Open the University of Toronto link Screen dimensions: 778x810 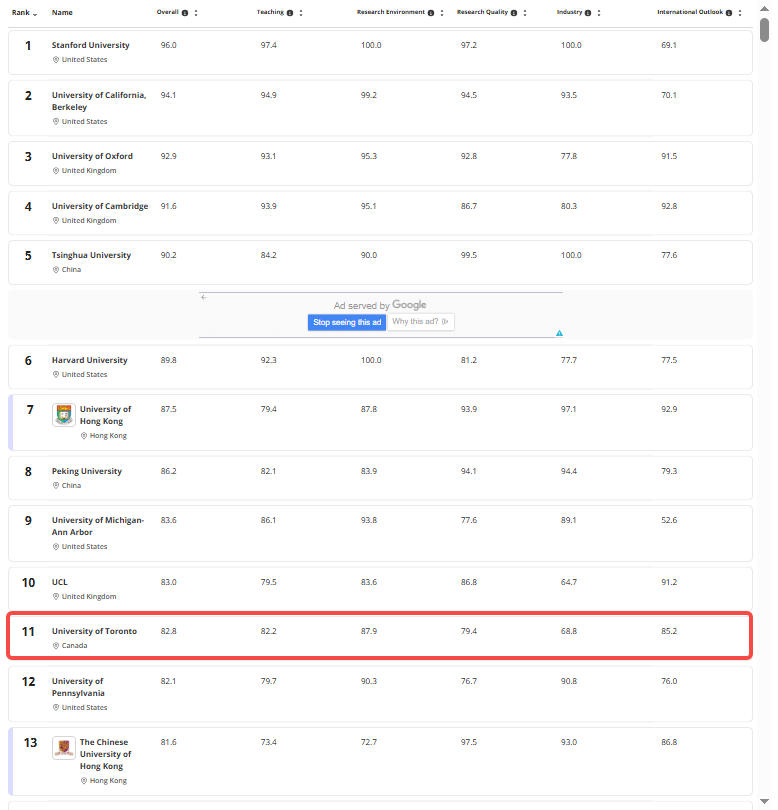tap(94, 631)
